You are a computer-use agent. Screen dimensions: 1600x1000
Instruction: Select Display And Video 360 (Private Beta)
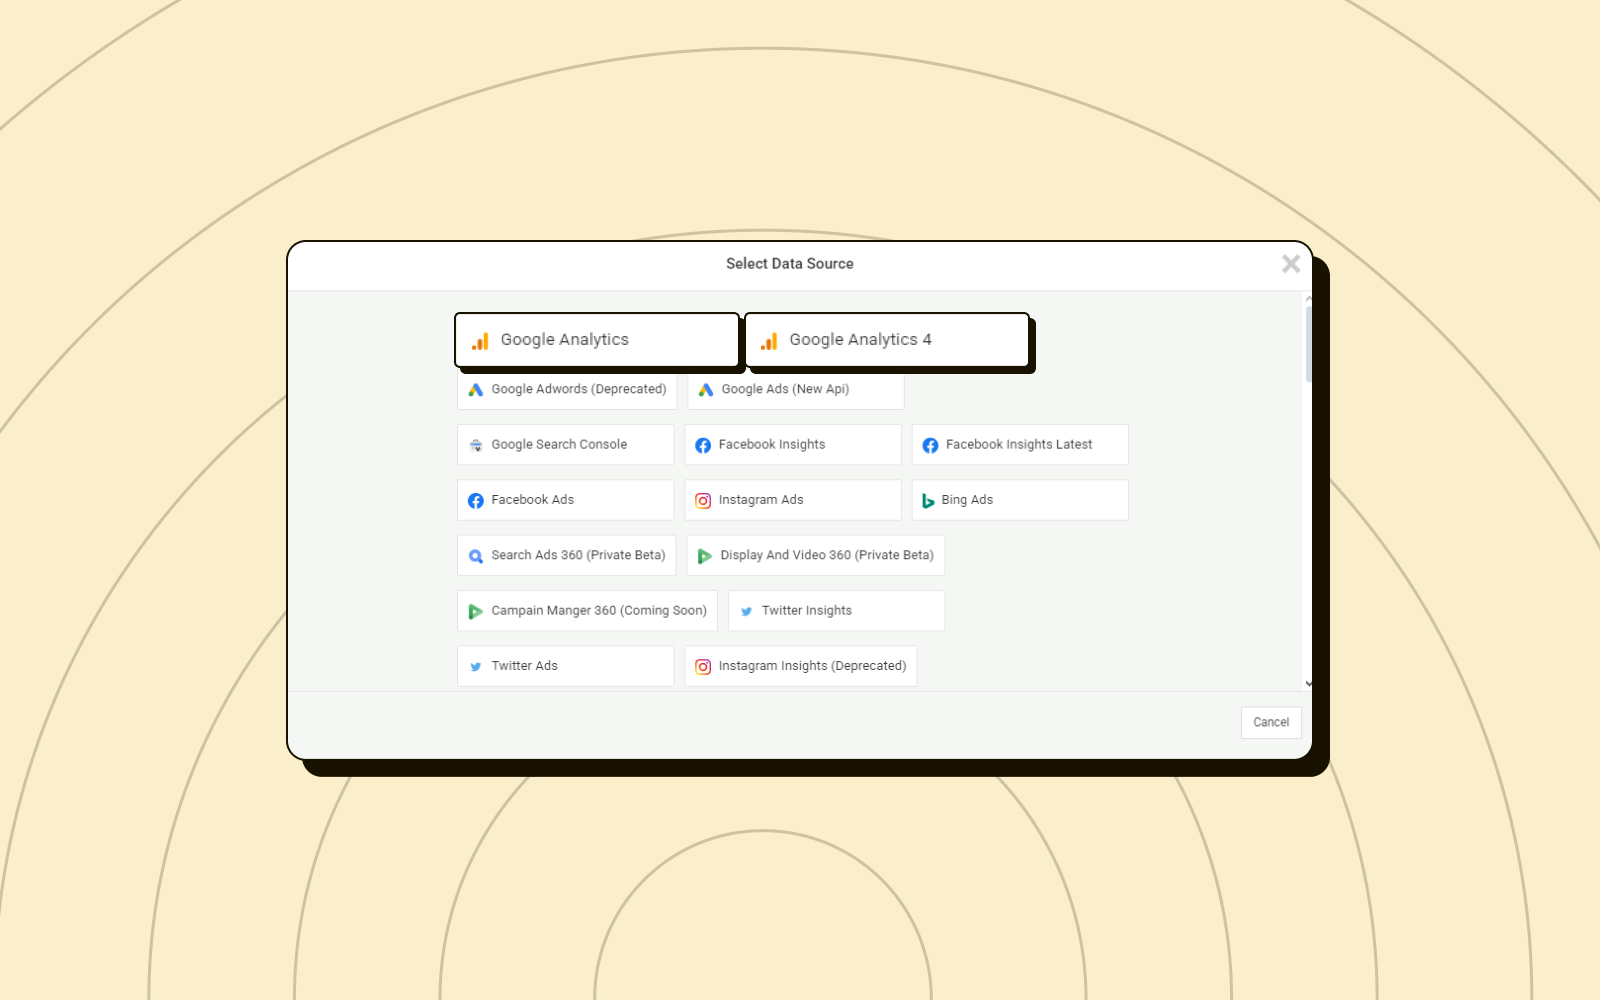pyautogui.click(x=815, y=555)
